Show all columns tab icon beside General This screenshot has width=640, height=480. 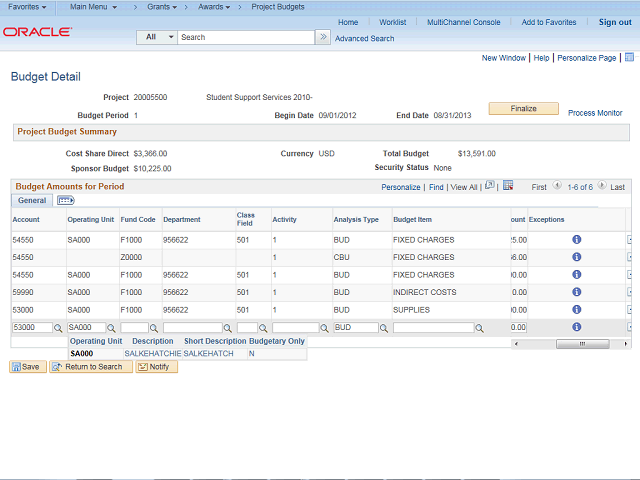65,201
